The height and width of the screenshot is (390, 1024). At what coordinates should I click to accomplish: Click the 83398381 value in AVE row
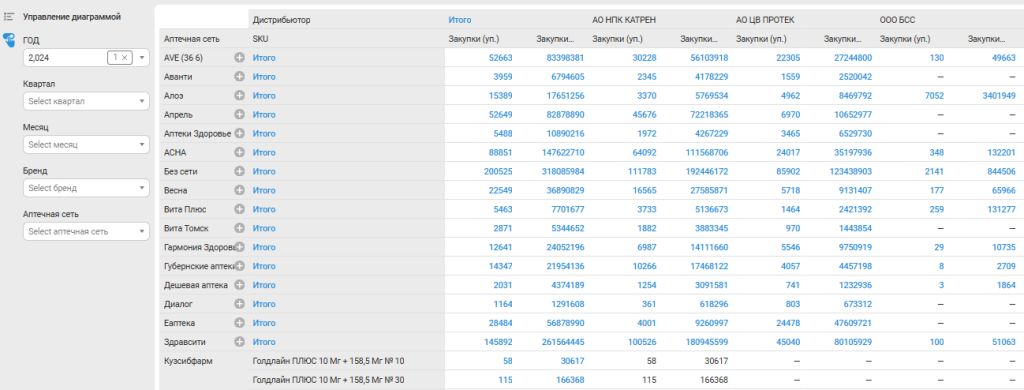(565, 57)
